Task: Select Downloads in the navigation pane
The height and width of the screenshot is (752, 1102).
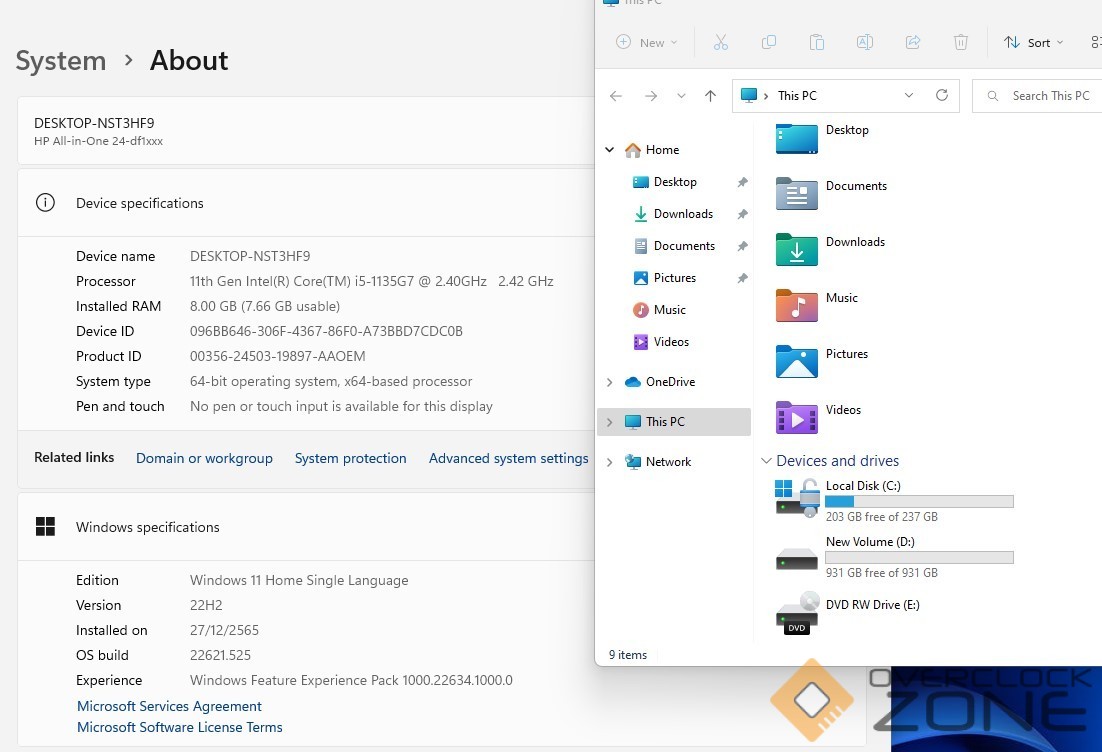Action: coord(682,214)
